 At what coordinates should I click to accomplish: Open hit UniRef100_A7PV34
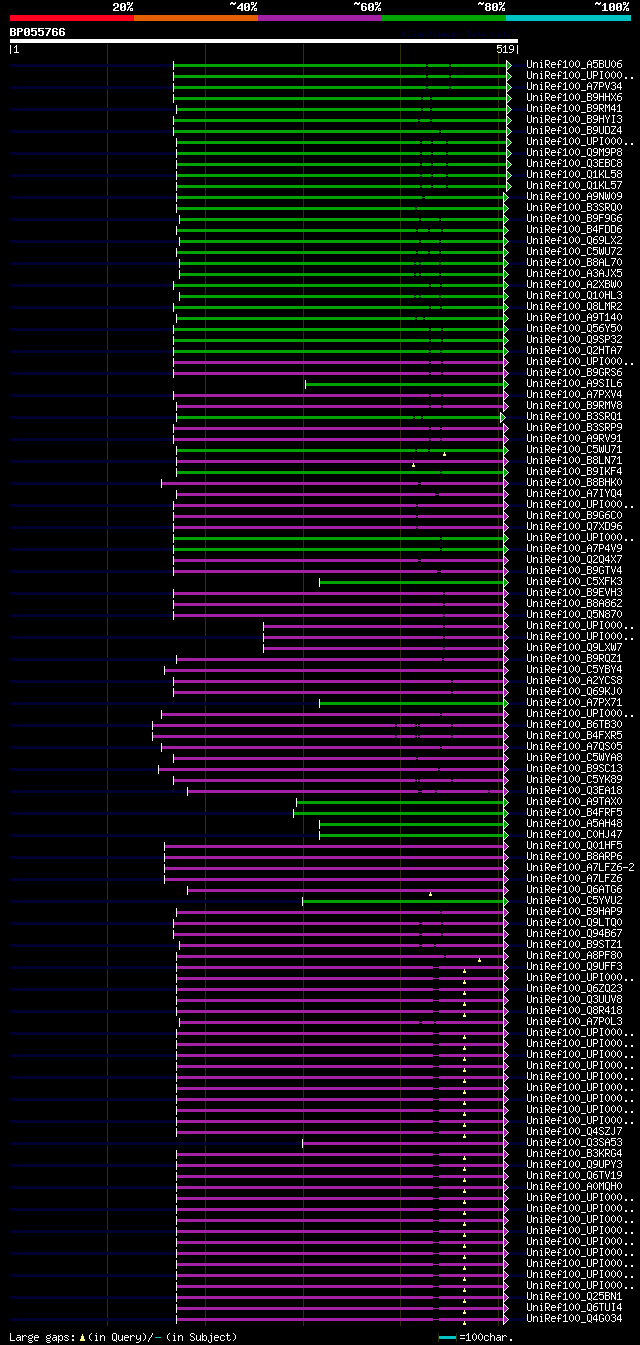pos(574,86)
